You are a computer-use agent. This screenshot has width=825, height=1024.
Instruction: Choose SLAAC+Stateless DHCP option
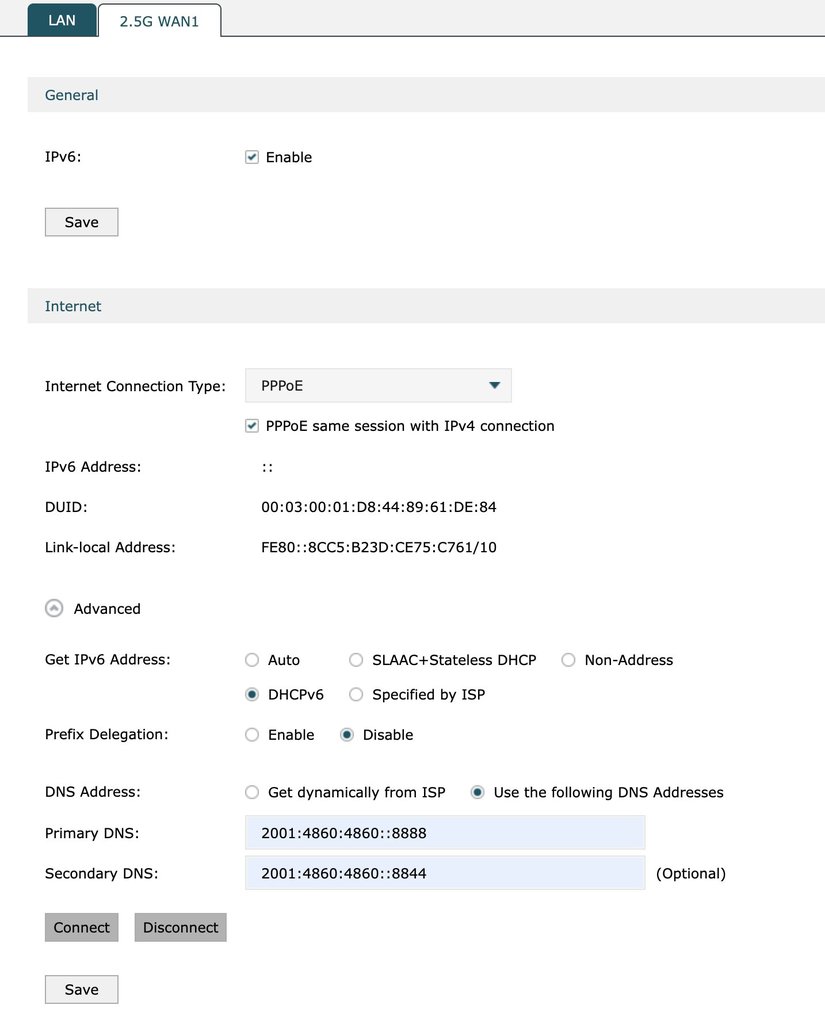click(x=356, y=660)
